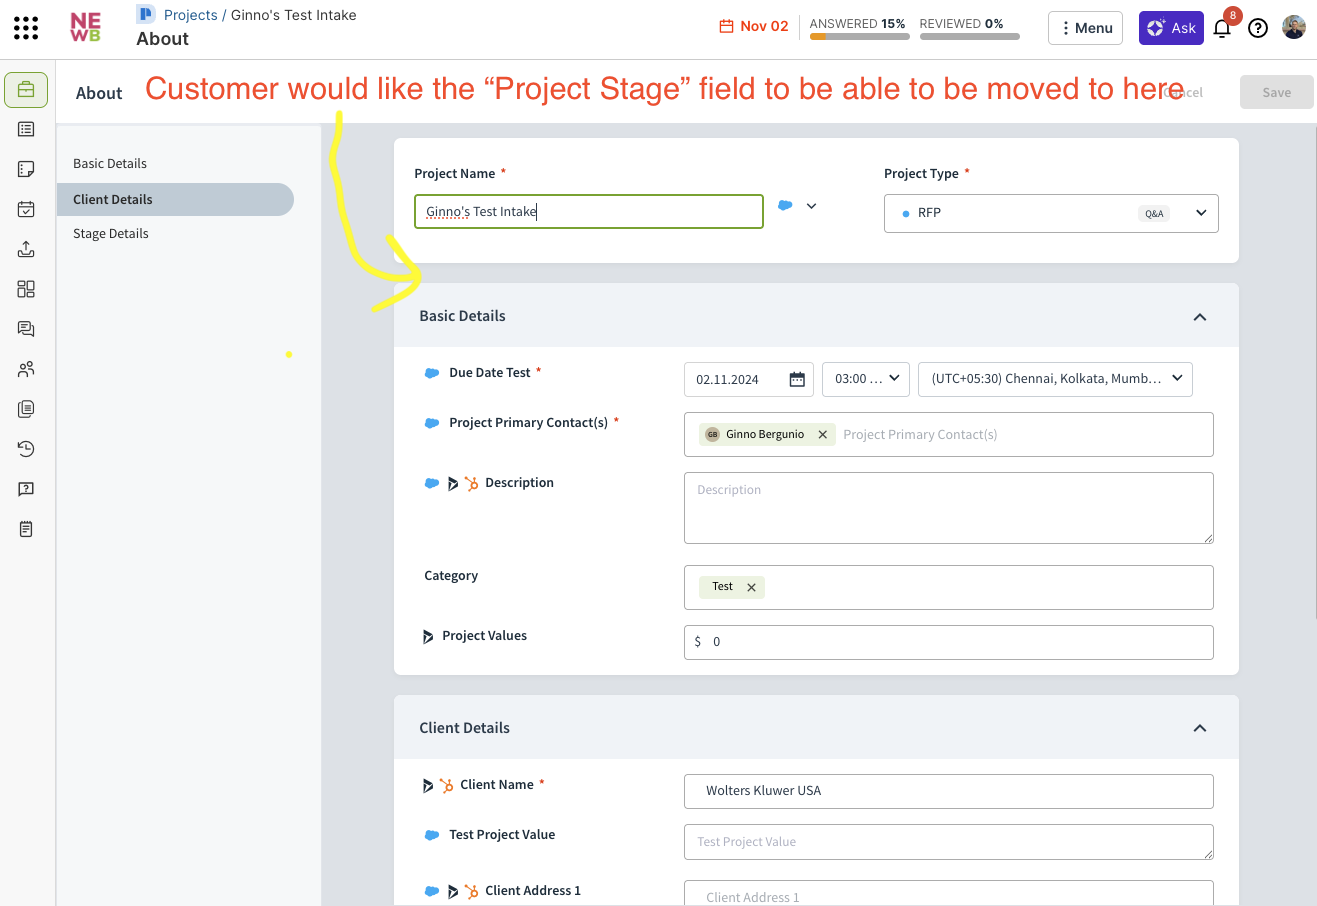Click the briefcase About icon in sidebar
The width and height of the screenshot is (1317, 906).
26,90
